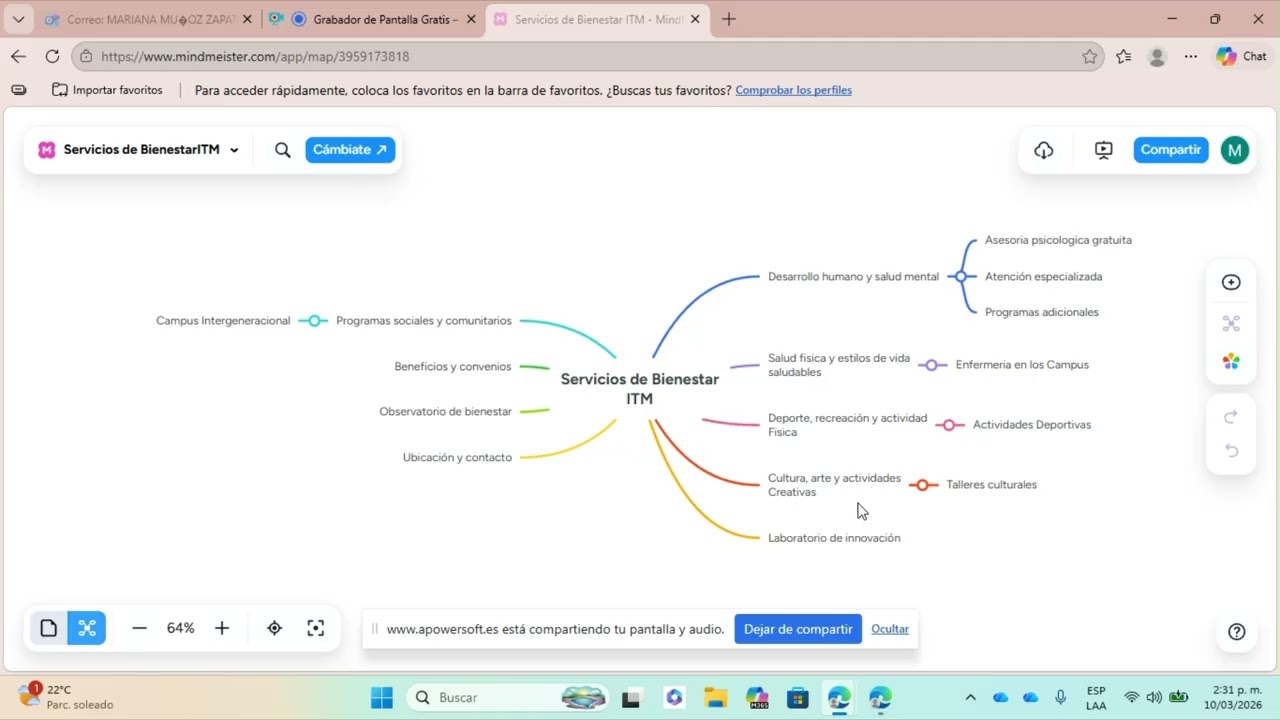
Task: Start presentation mode icon
Action: (x=1104, y=150)
